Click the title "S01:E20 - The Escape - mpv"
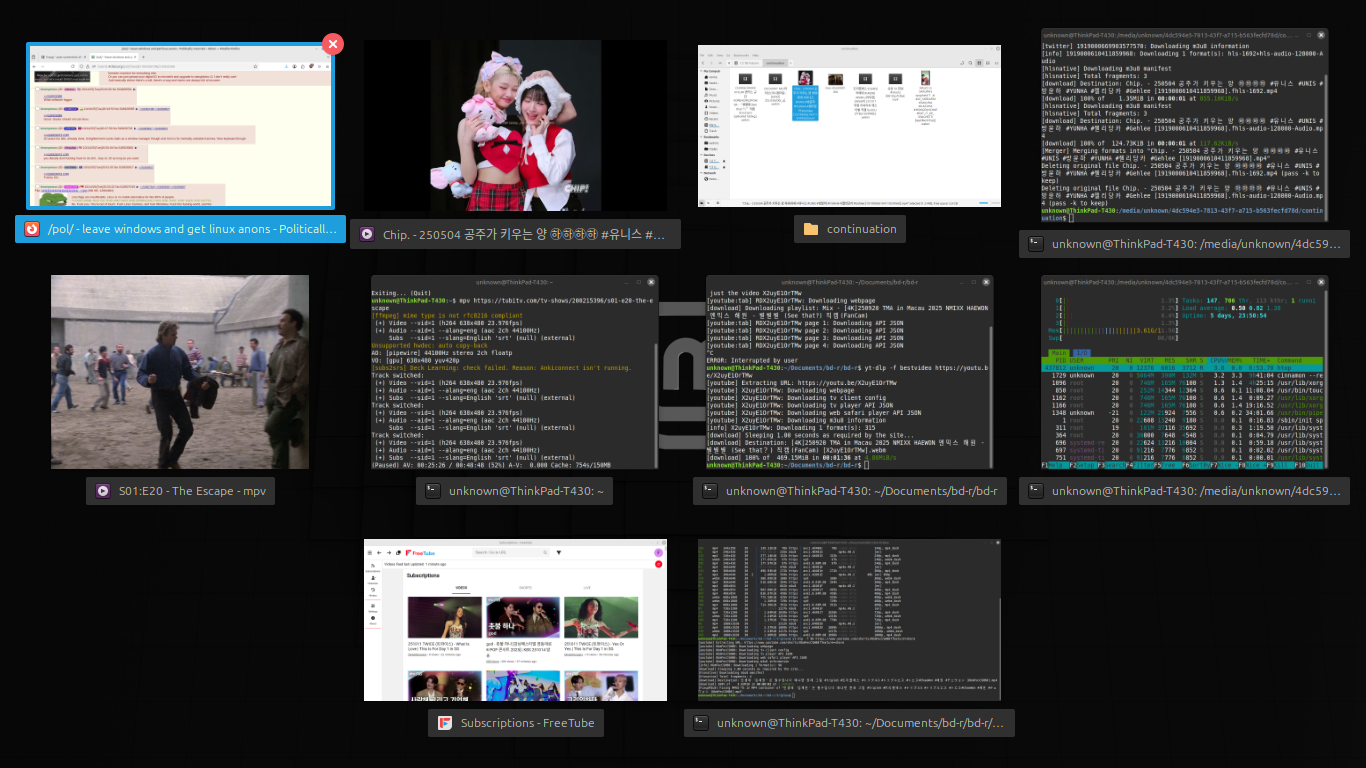This screenshot has height=768, width=1366. tap(190, 491)
